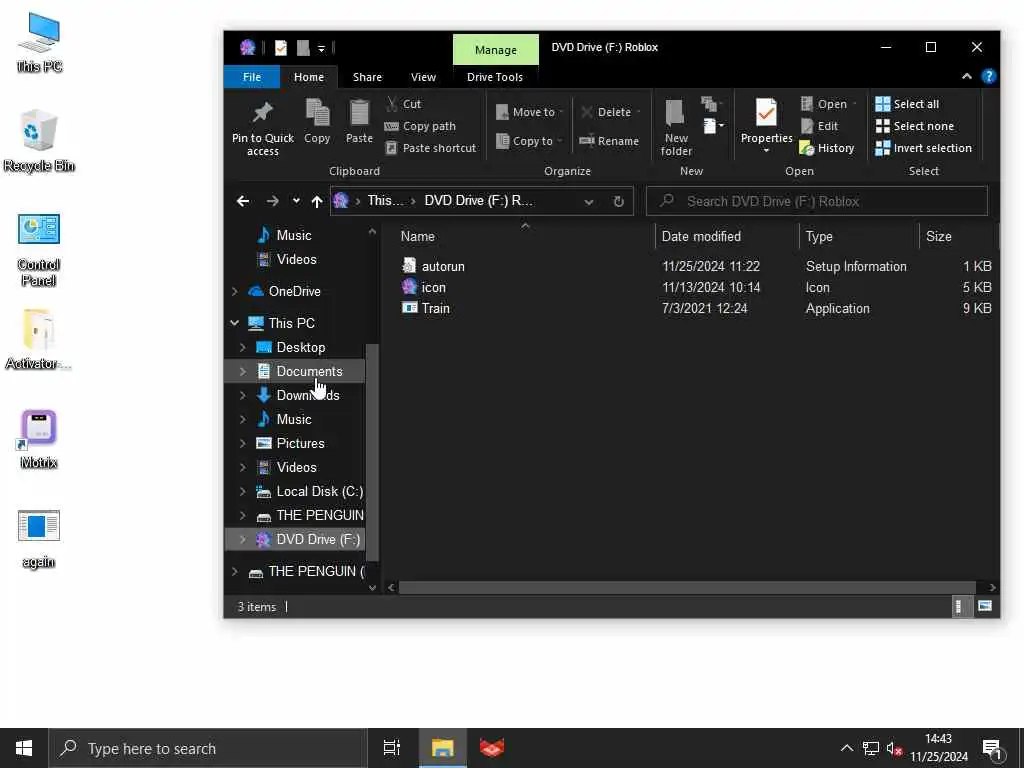This screenshot has width=1024, height=768.
Task: Click the taskbar search box
Action: click(x=208, y=748)
